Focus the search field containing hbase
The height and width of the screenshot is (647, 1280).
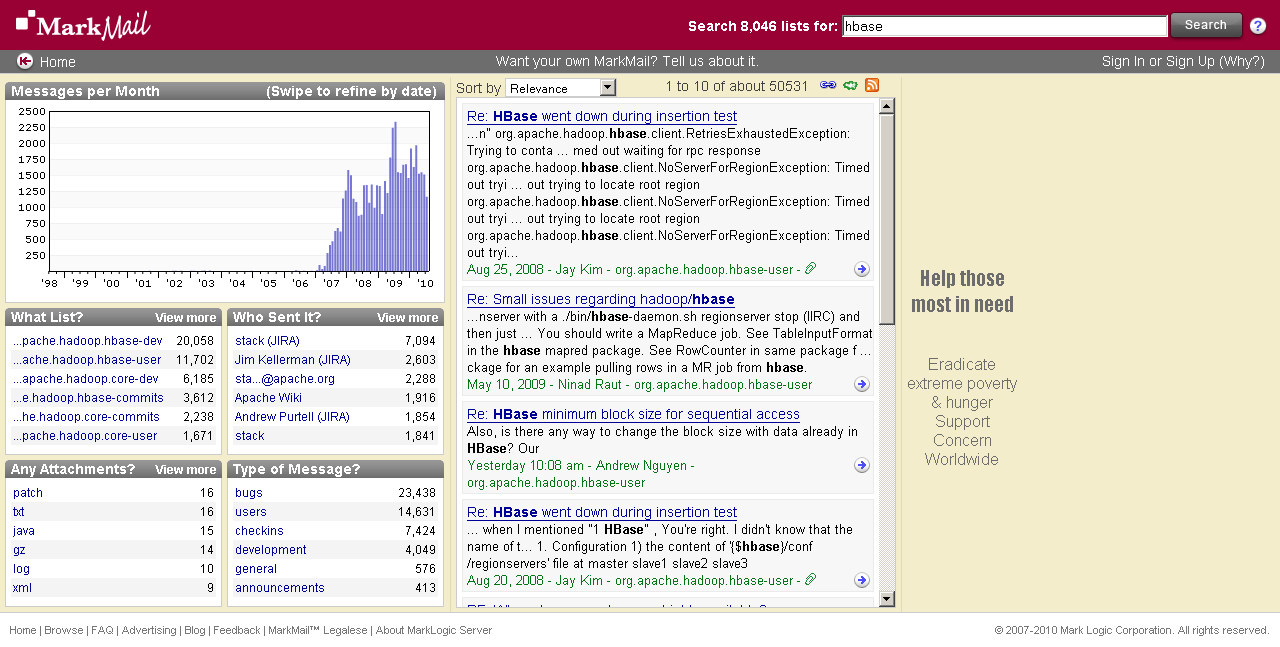coord(1005,26)
